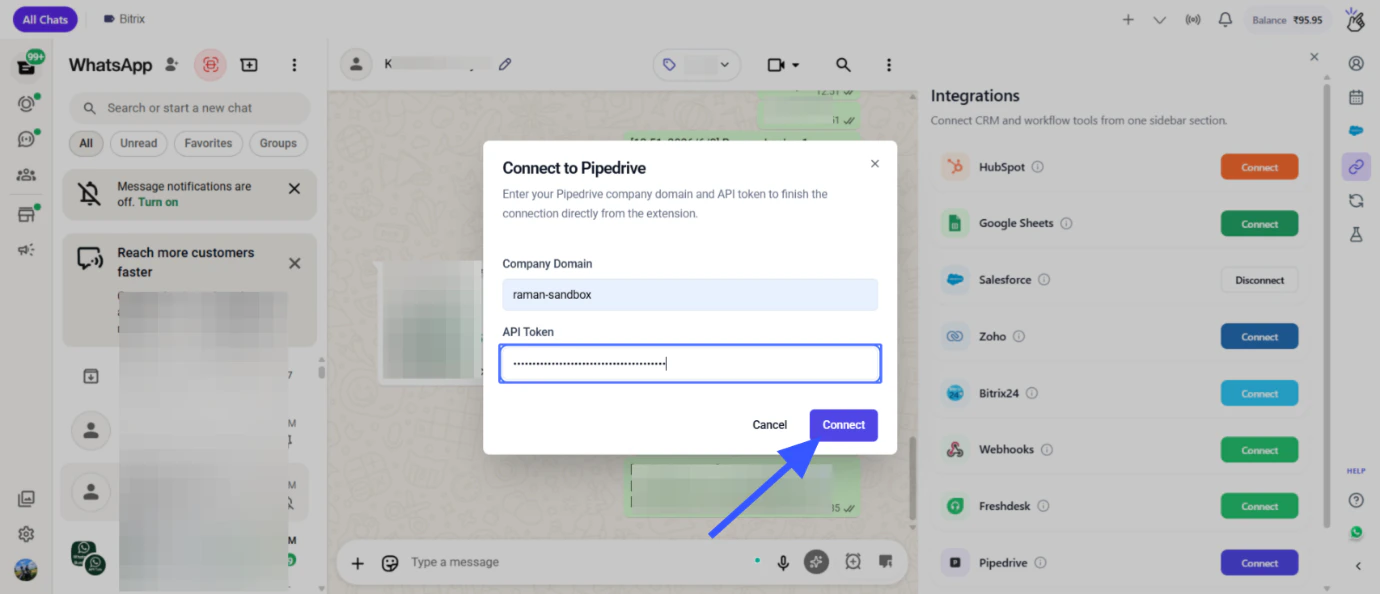Screen dimensions: 1380x594
Task: Show info for Freshdesk integration
Action: (x=1043, y=506)
